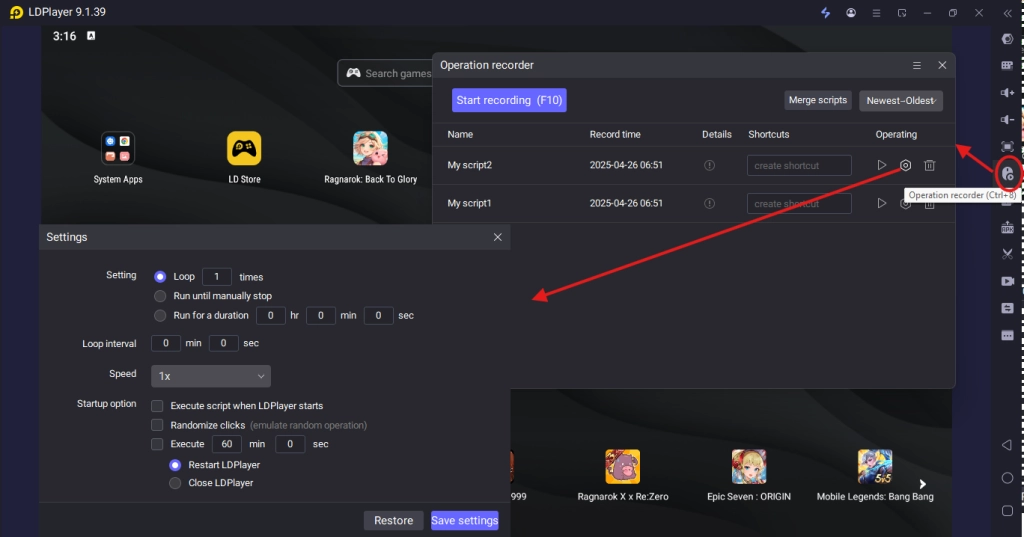The width and height of the screenshot is (1024, 537).
Task: View details info icon for My script2
Action: 709,165
